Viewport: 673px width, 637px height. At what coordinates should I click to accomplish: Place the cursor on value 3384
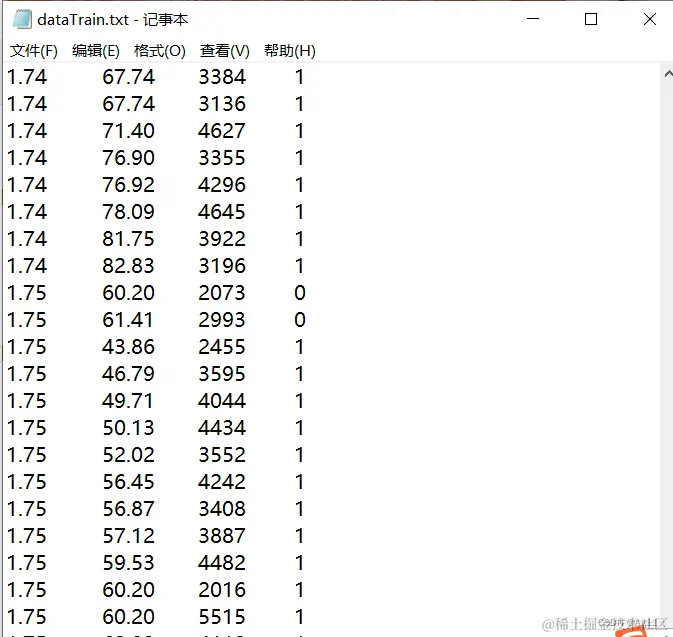[222, 77]
